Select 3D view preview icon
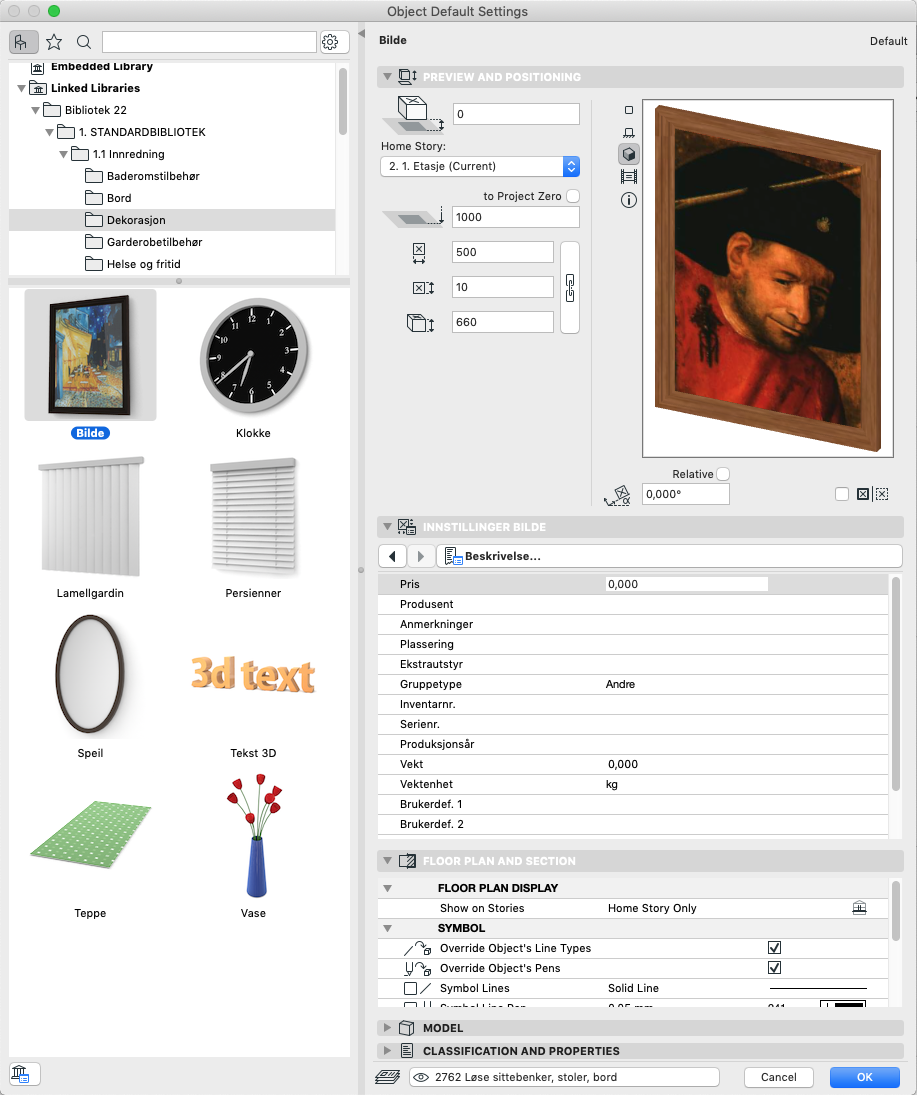This screenshot has width=917, height=1095. tap(629, 154)
